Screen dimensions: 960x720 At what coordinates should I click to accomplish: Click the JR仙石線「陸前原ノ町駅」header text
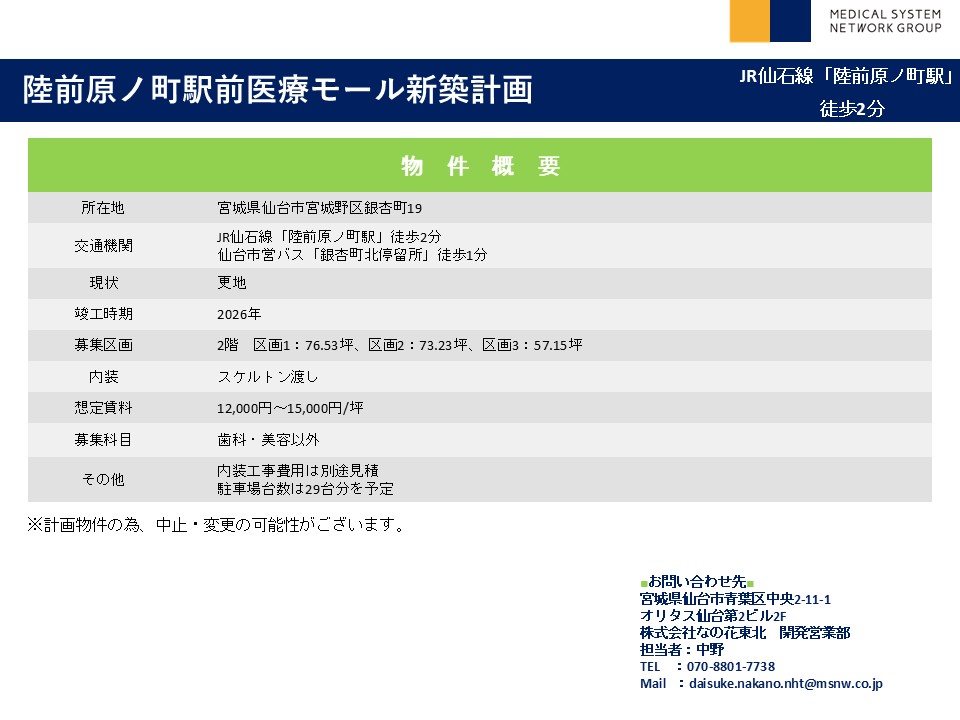tap(845, 77)
